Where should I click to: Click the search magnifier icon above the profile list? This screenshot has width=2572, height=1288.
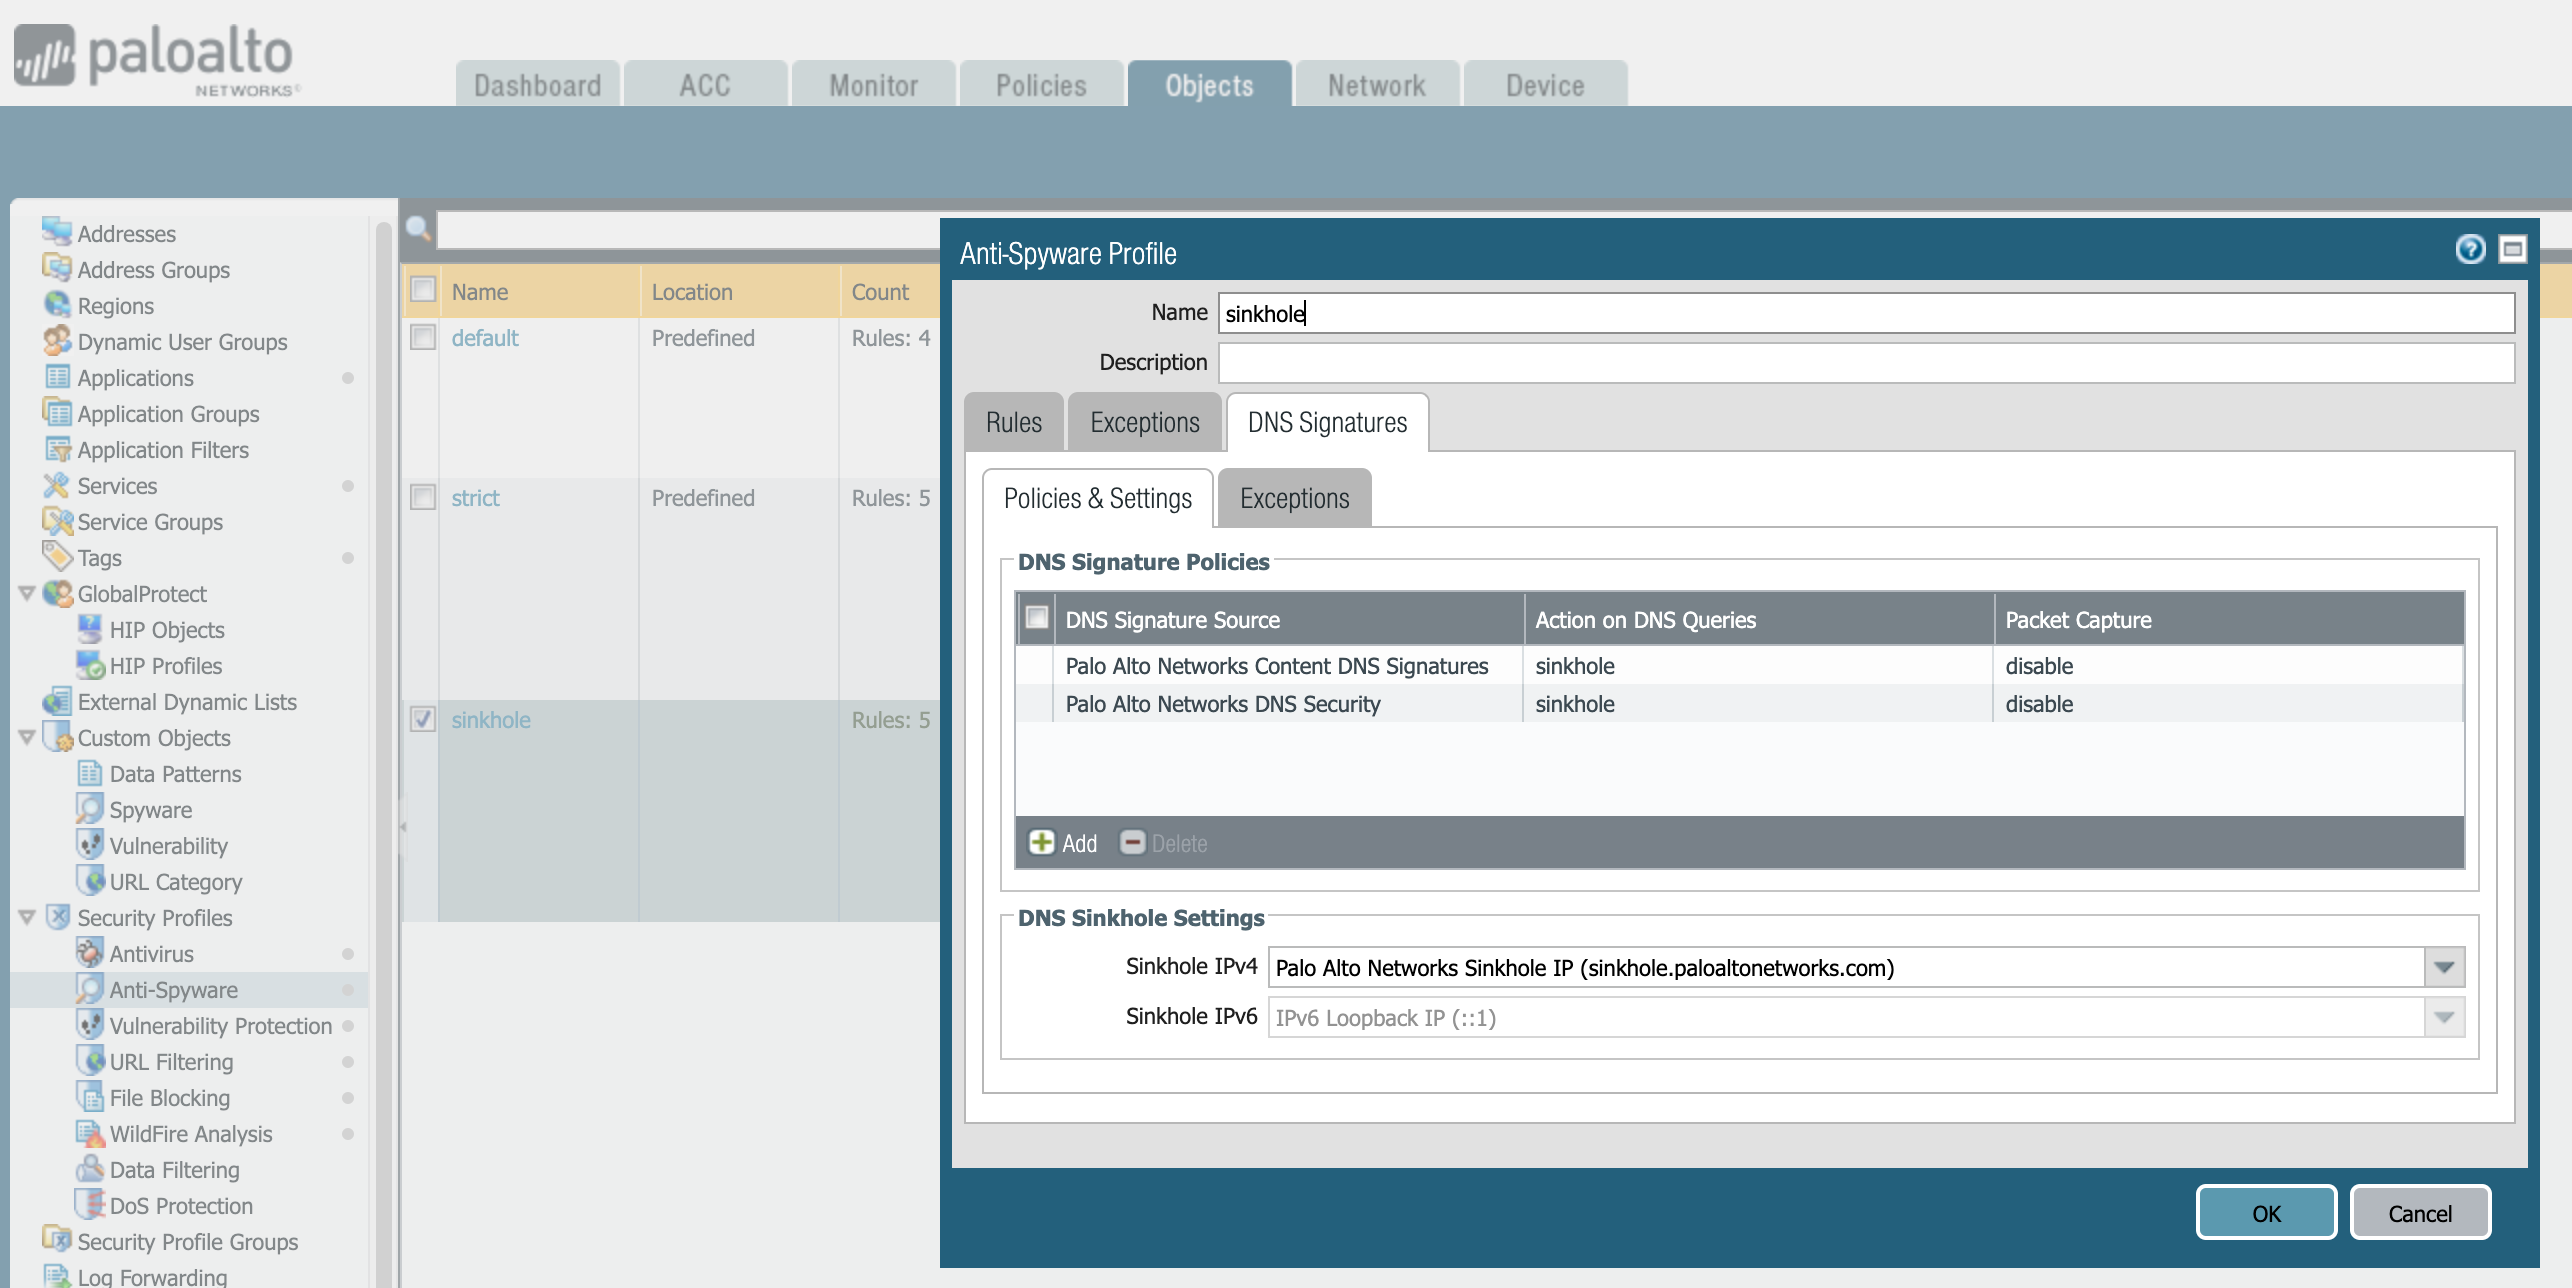point(419,229)
